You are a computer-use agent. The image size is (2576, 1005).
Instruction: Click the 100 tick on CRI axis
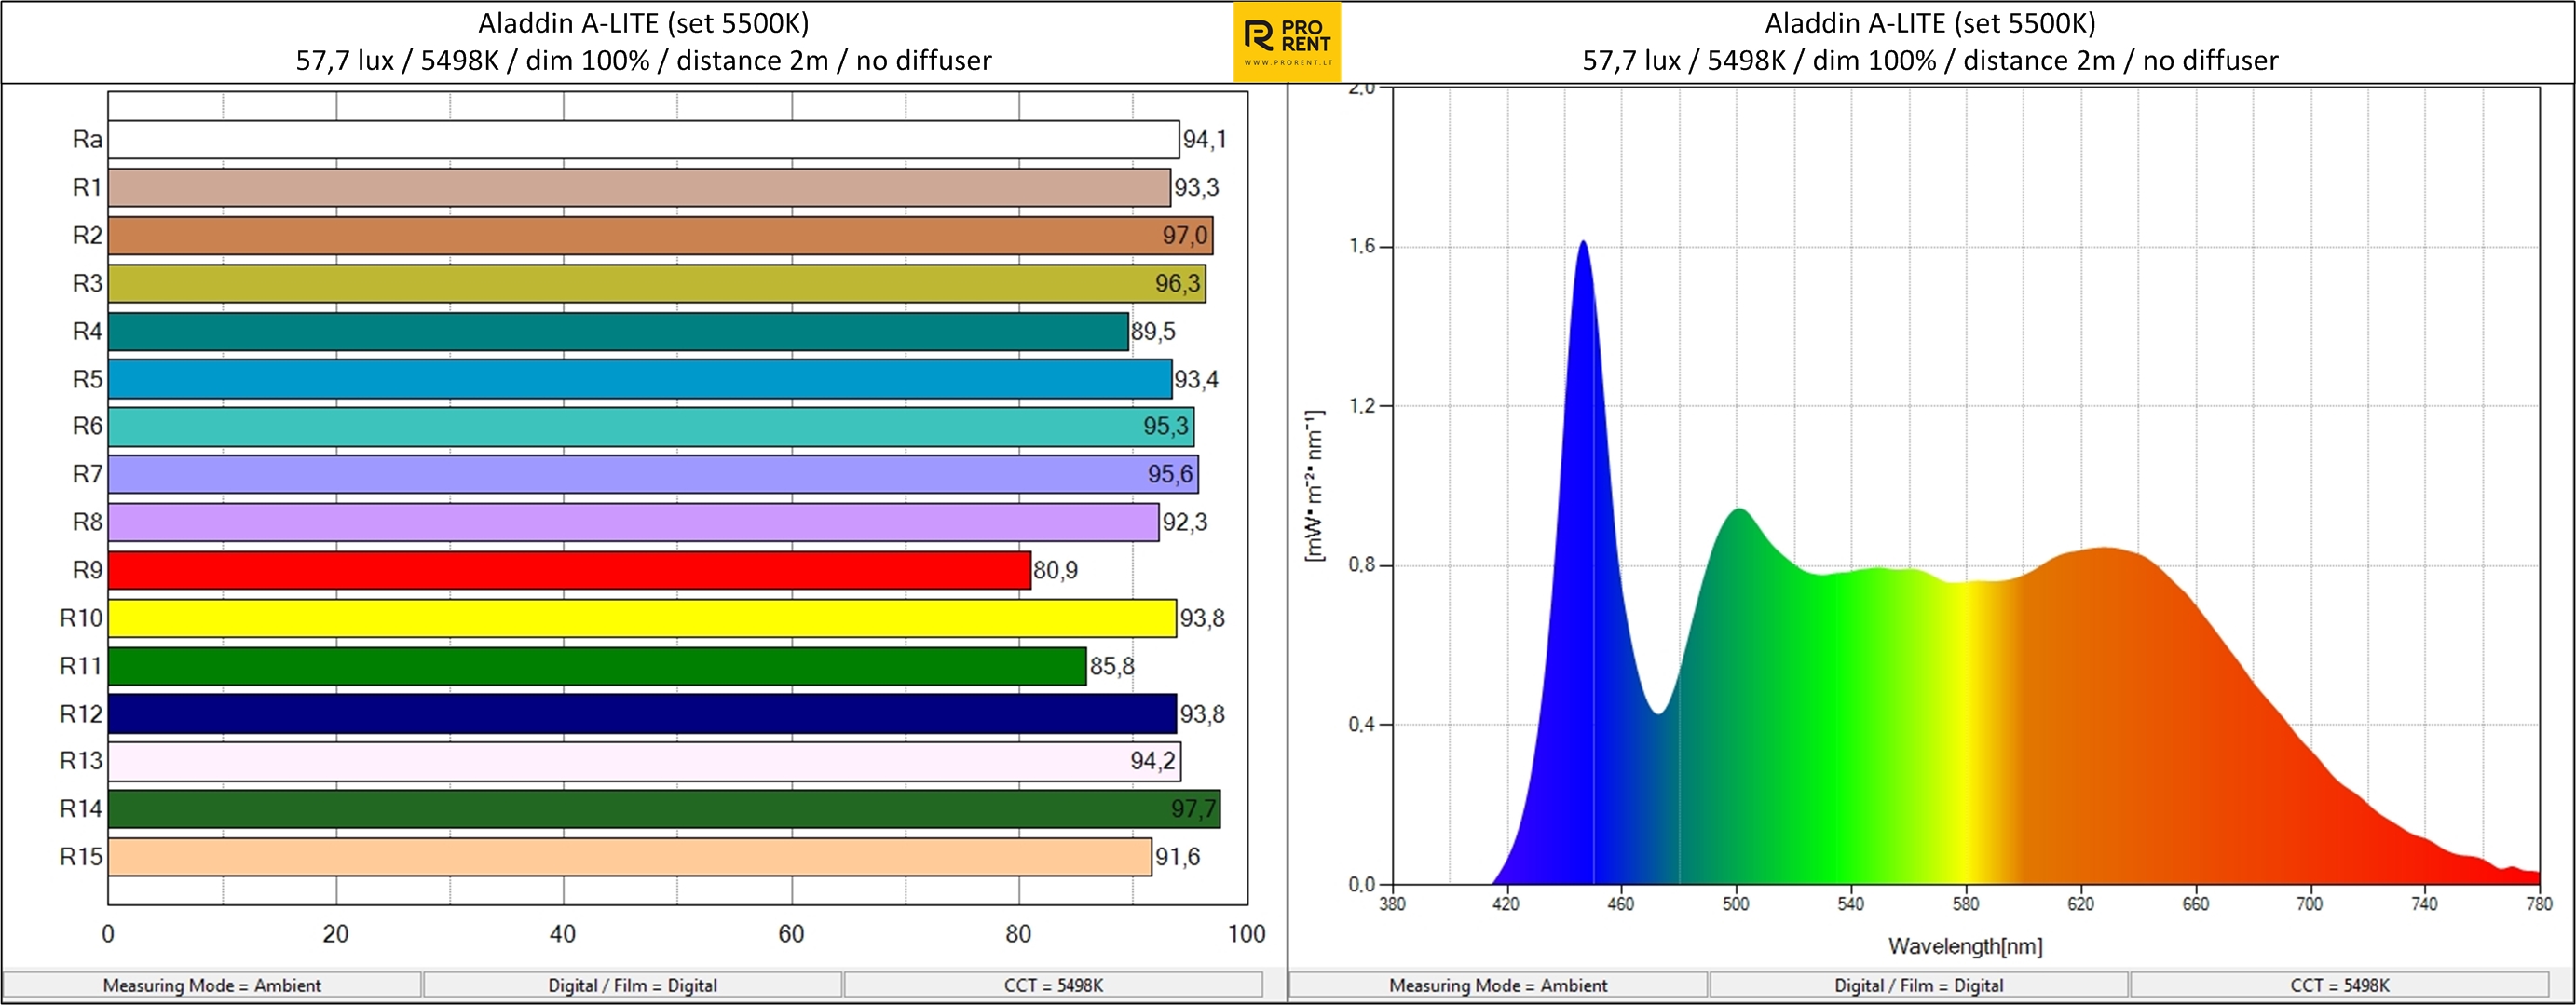pyautogui.click(x=1247, y=935)
